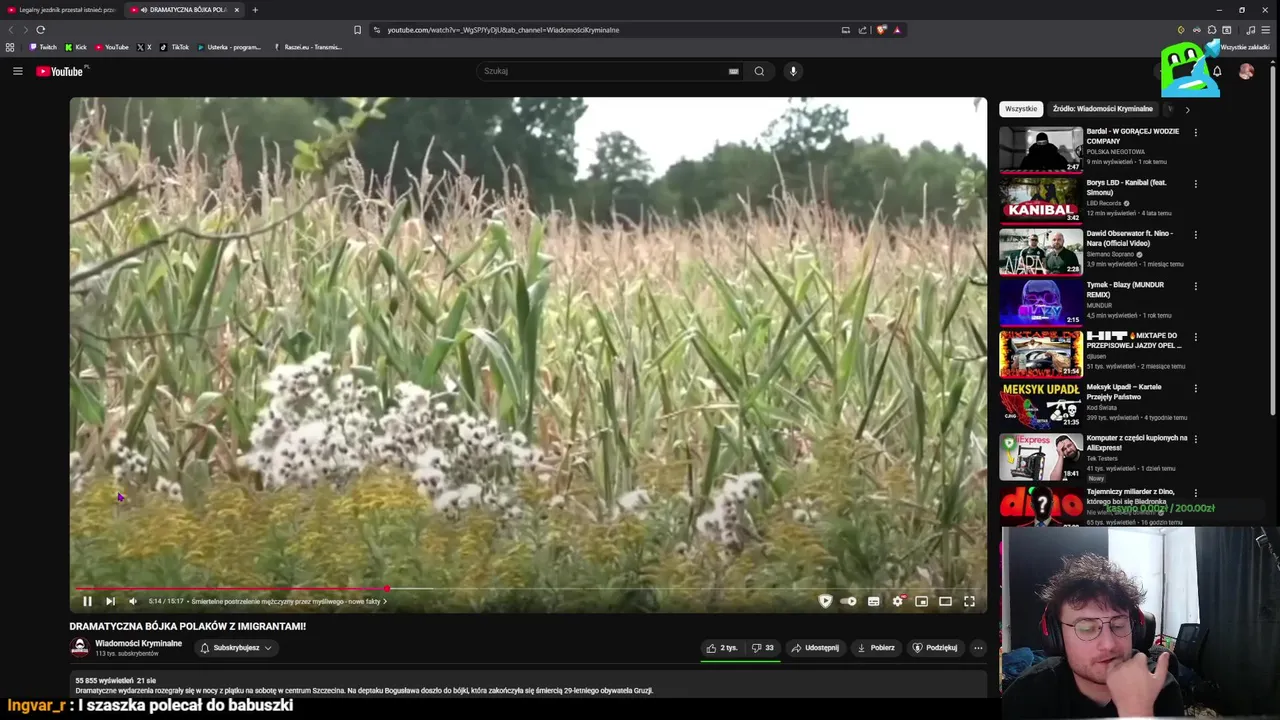The width and height of the screenshot is (1280, 720).
Task: Reload the page with refresh button
Action: [x=41, y=30]
